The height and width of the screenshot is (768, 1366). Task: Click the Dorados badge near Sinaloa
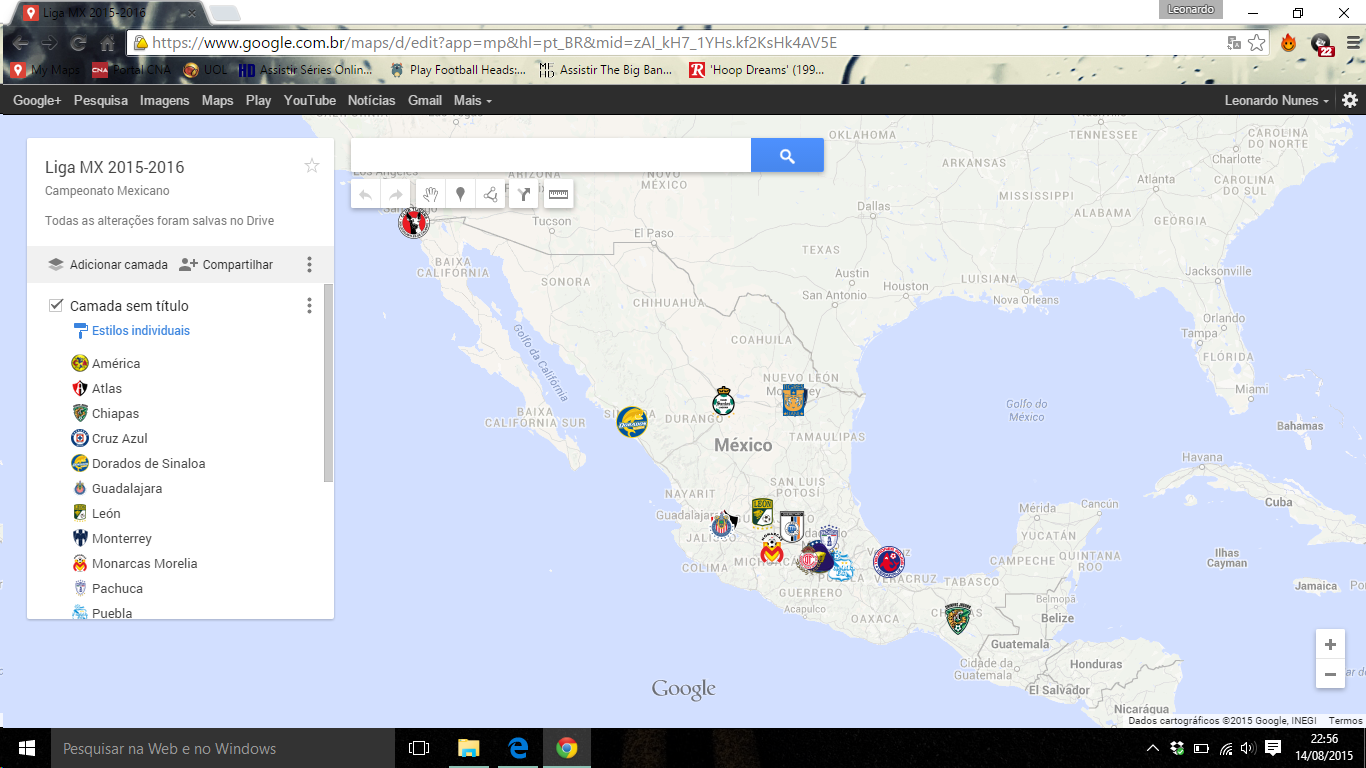633,422
